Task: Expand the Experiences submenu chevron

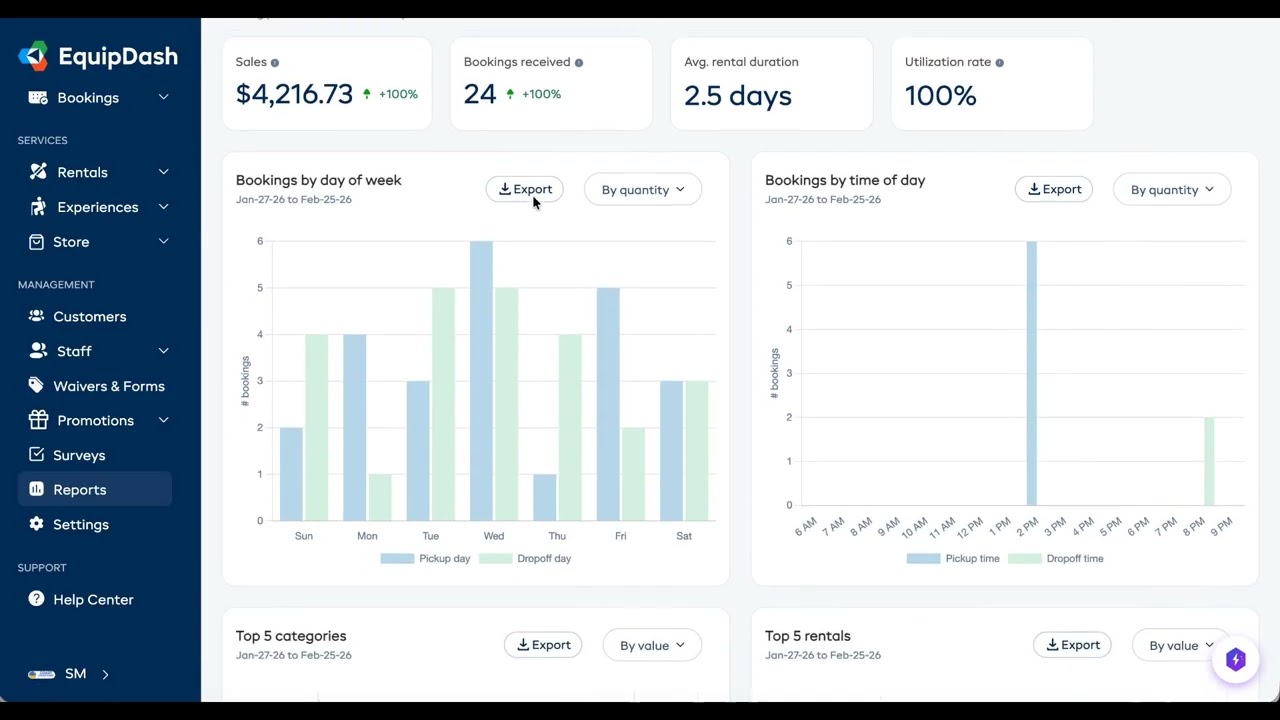Action: [163, 207]
